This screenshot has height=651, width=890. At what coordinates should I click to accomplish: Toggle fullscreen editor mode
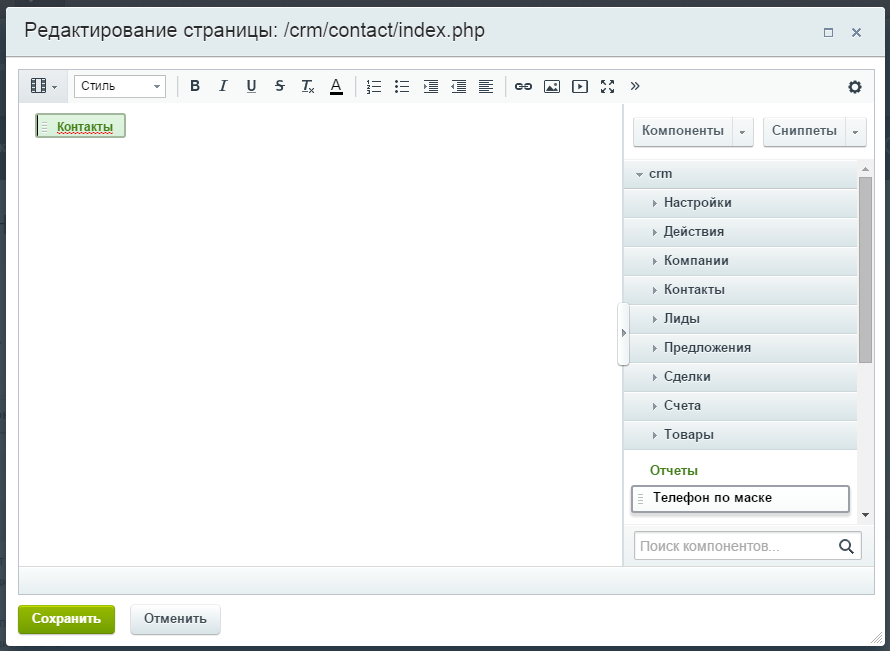[607, 87]
